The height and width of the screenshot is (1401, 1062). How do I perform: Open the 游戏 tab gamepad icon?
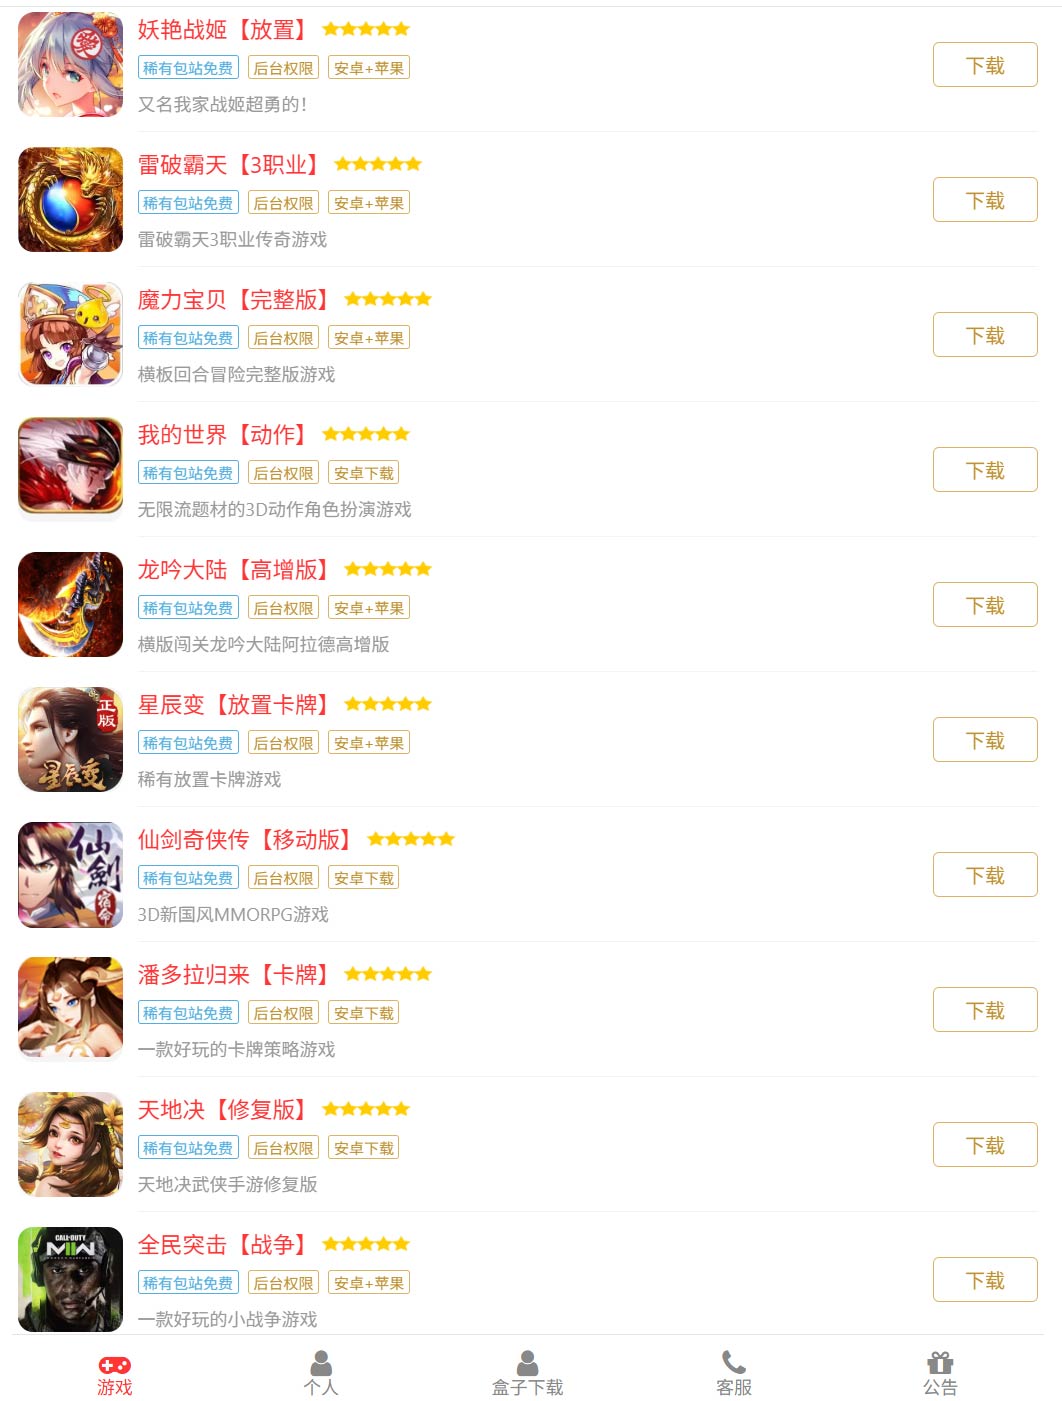pyautogui.click(x=114, y=1365)
